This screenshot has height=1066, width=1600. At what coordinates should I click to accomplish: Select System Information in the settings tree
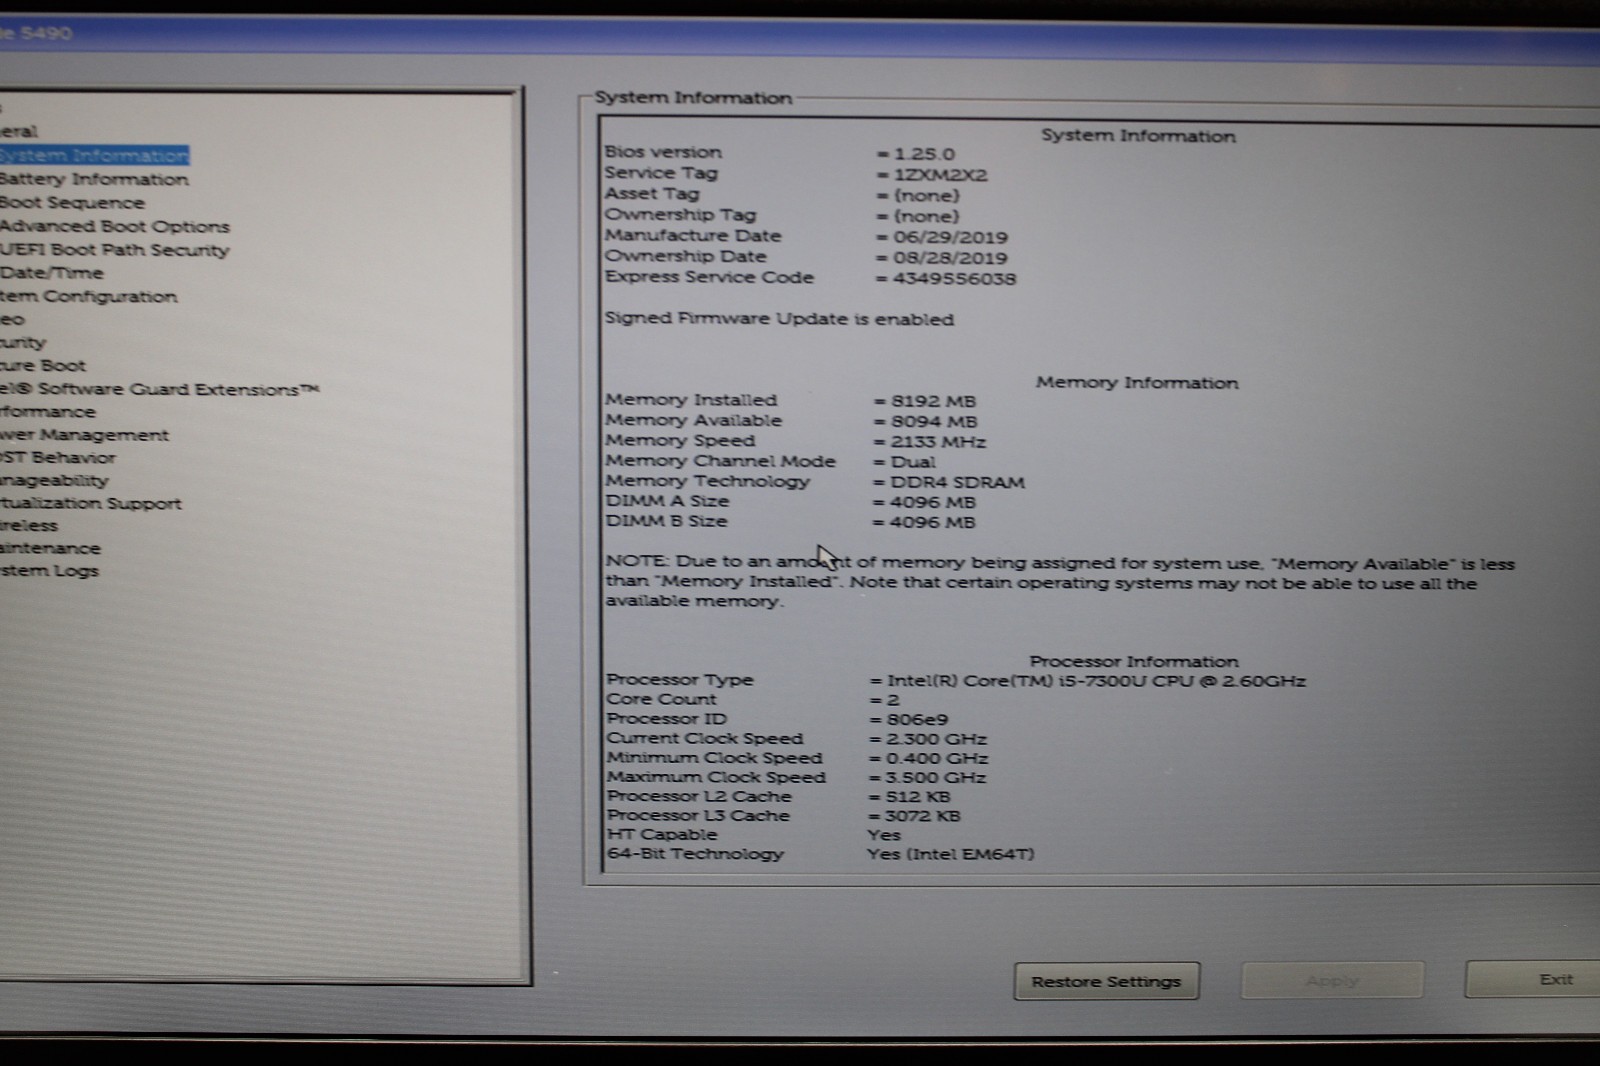click(x=94, y=155)
